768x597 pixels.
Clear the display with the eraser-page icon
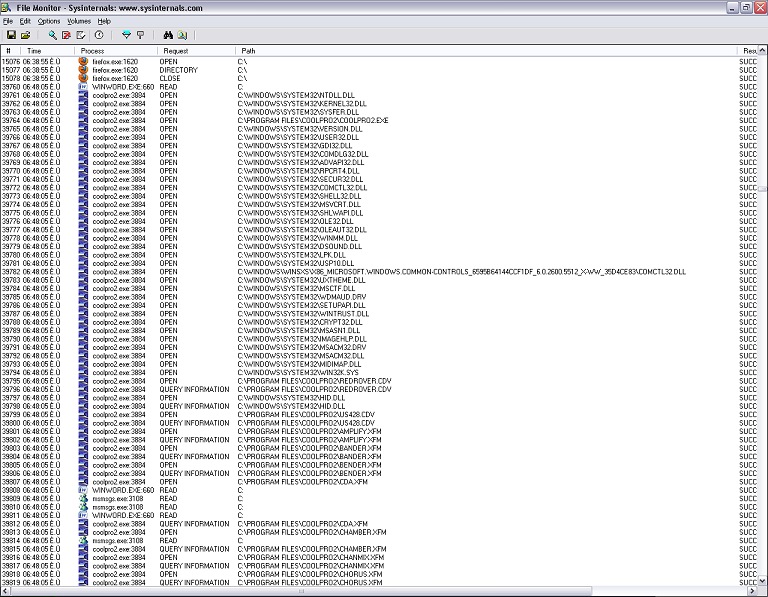point(81,35)
